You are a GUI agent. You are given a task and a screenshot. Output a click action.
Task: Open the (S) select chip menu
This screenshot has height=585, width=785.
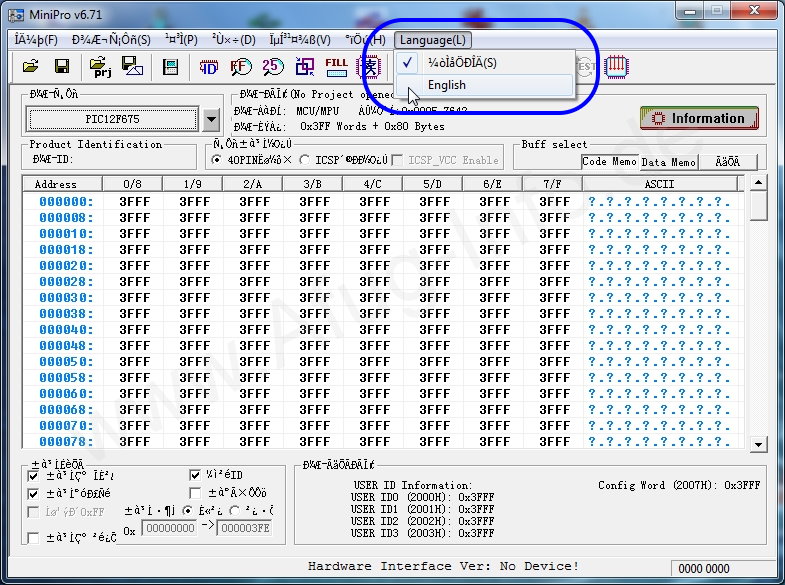(111, 40)
